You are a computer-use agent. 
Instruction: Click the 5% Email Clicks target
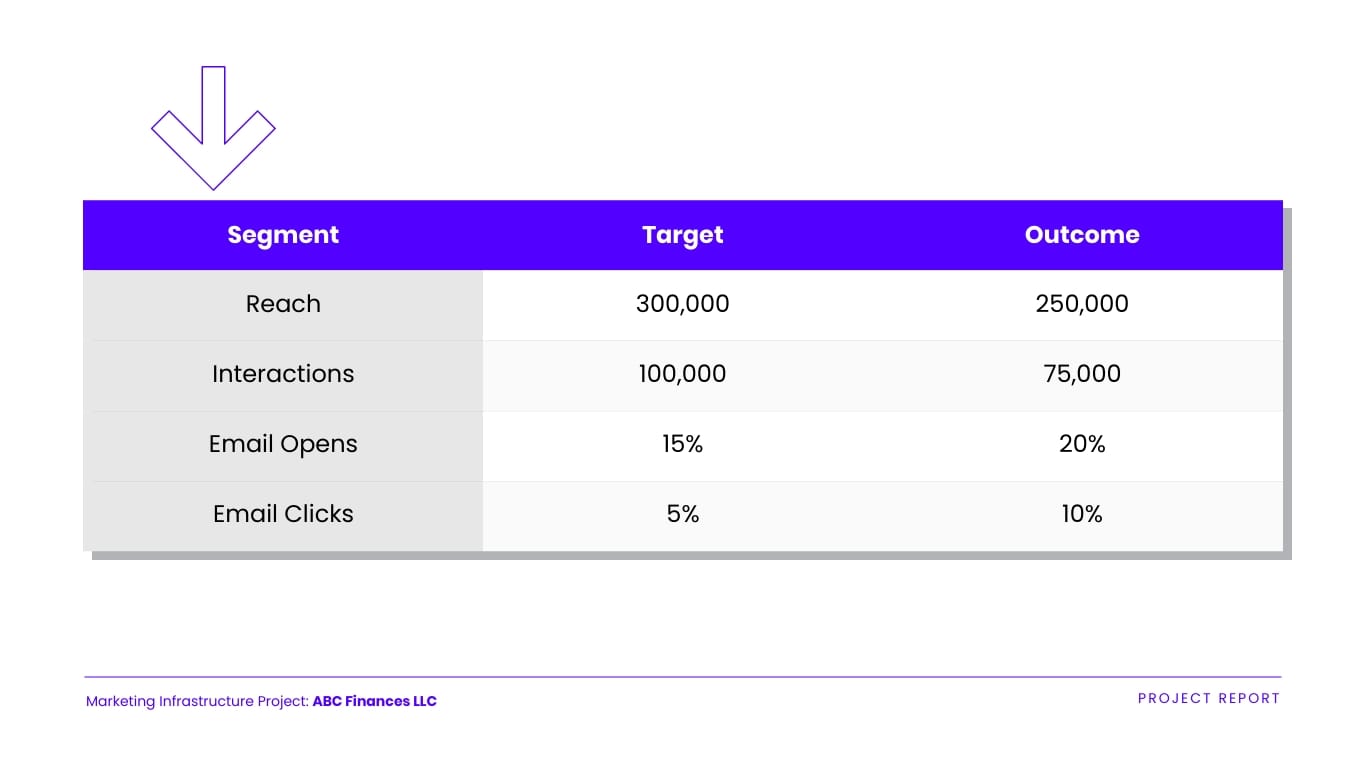click(x=682, y=514)
